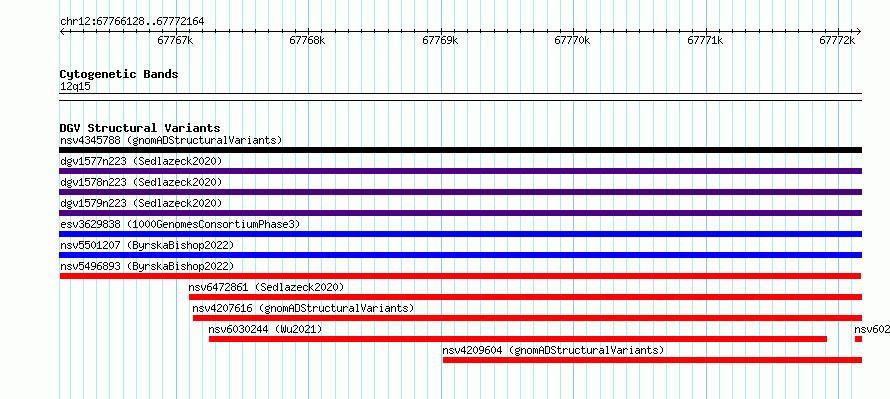
Task: Click the red nsv5496893 variant bar
Action: [x=460, y=276]
